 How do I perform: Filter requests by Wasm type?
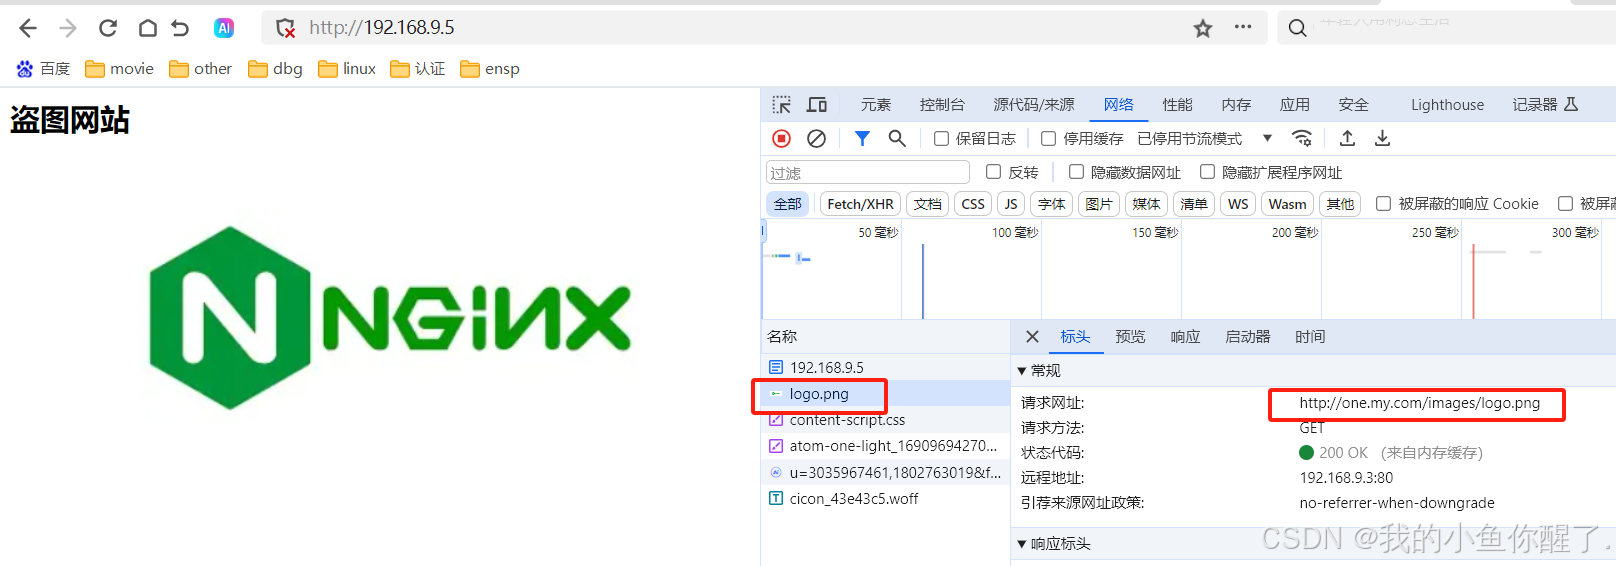1287,204
